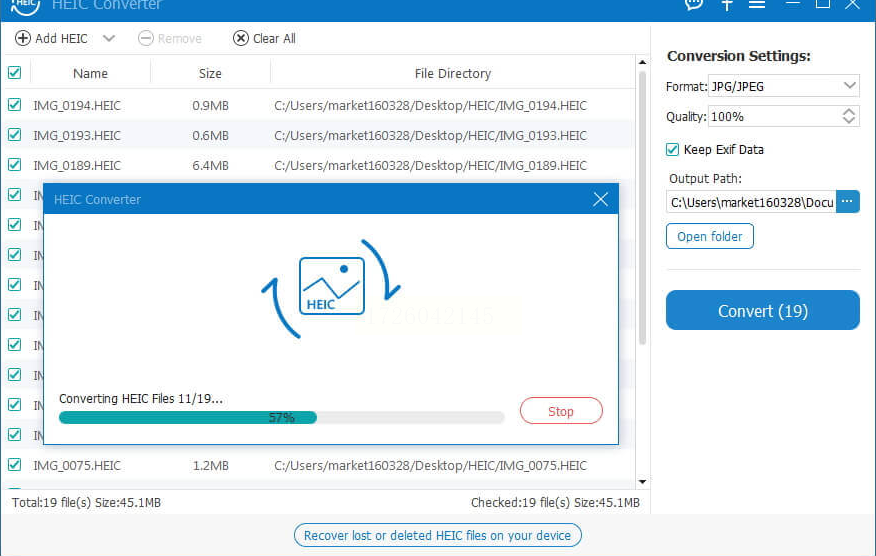The height and width of the screenshot is (556, 876).
Task: Click Converting HEIC Files 11/19 label
Action: (141, 398)
